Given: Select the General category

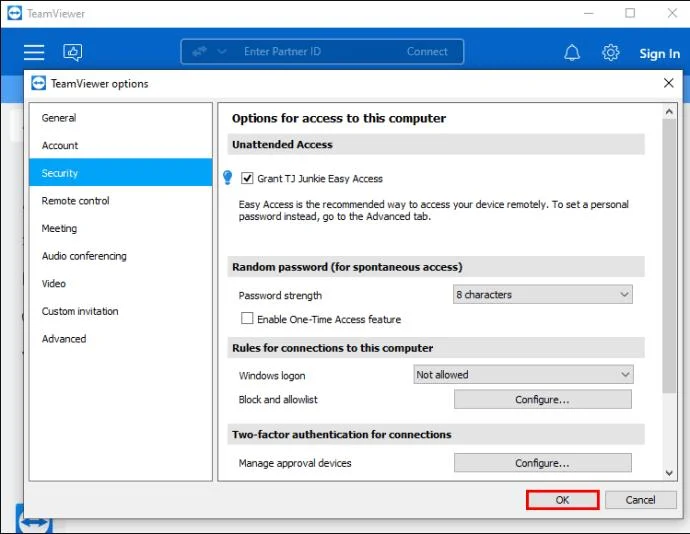Looking at the screenshot, I should pyautogui.click(x=121, y=118).
